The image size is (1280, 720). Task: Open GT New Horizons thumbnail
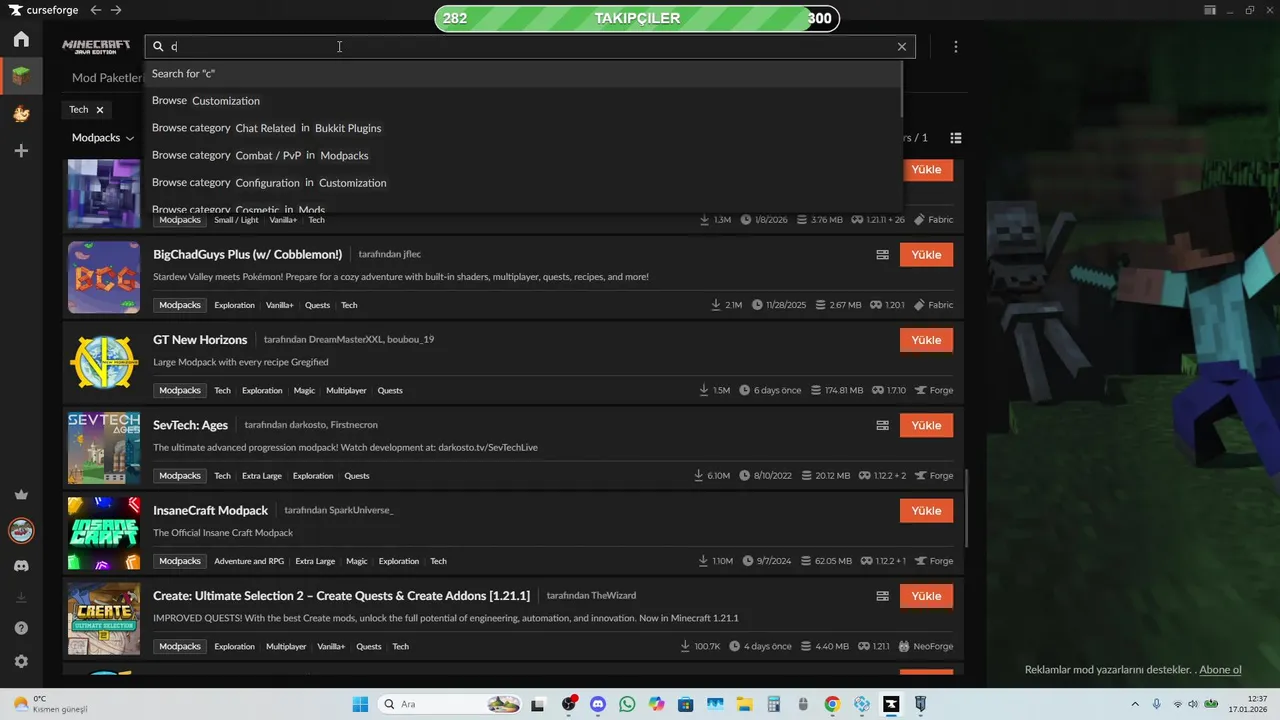tap(104, 362)
